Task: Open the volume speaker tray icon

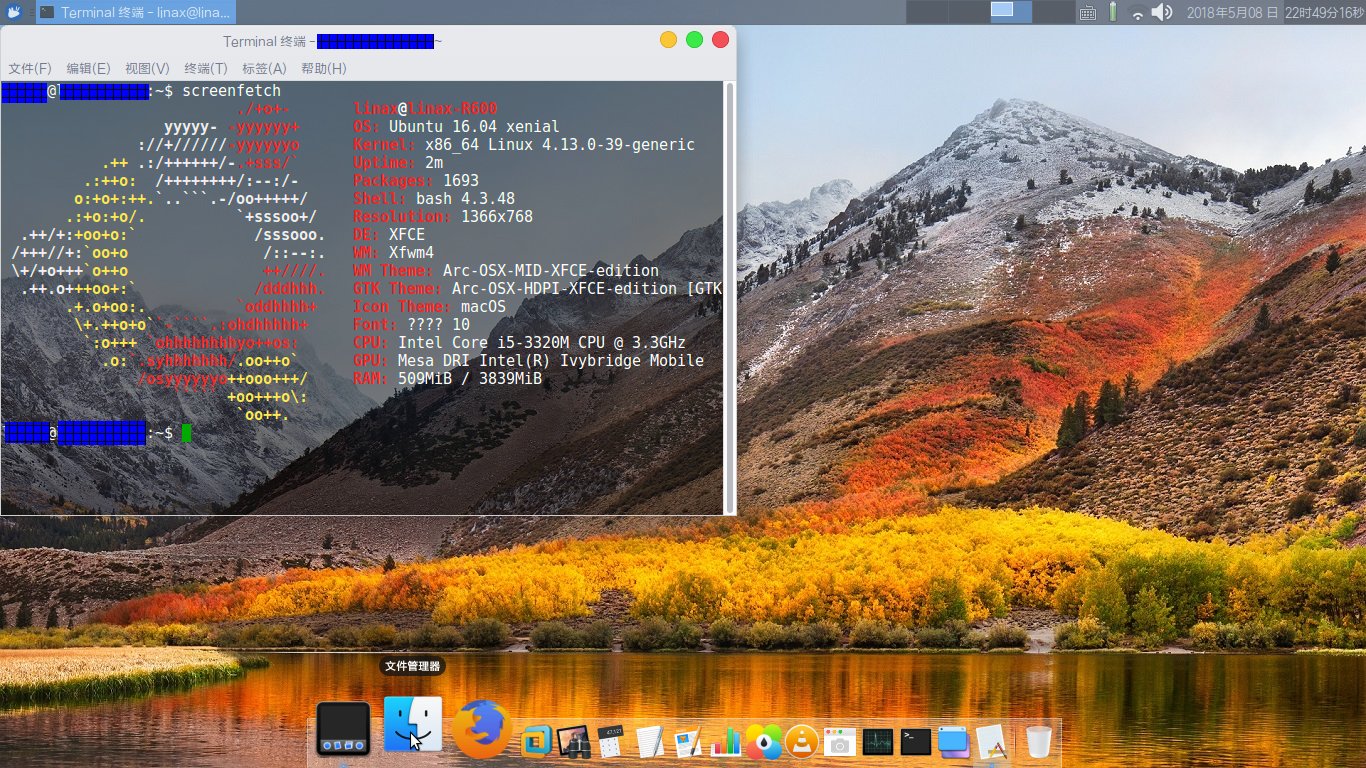Action: click(1161, 12)
